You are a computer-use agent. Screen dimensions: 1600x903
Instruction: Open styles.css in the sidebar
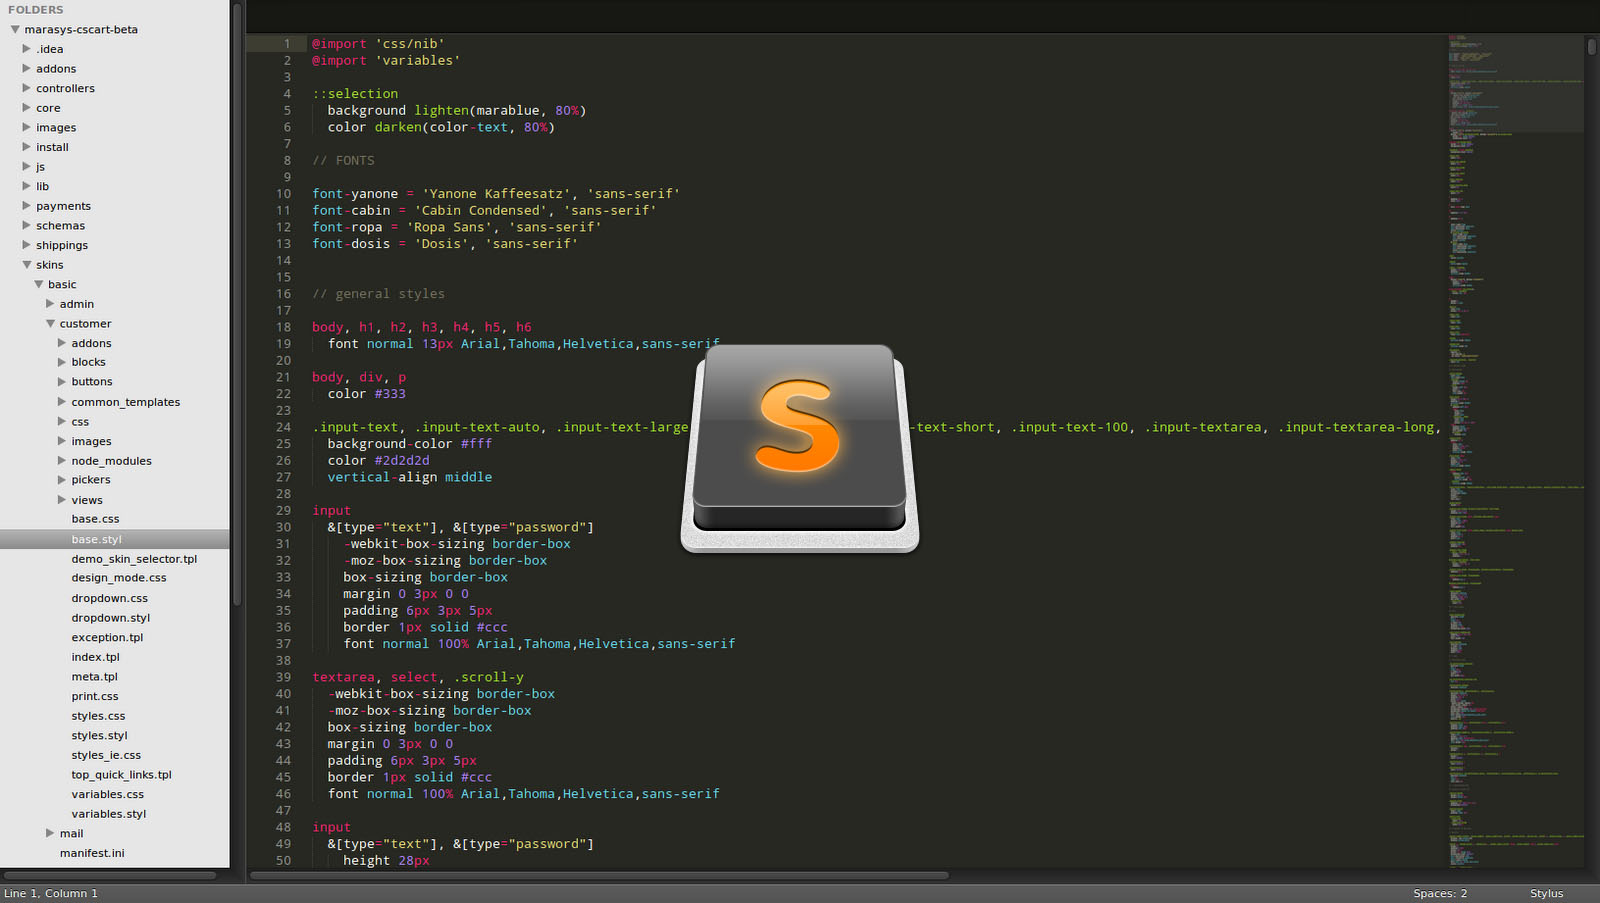tap(98, 716)
